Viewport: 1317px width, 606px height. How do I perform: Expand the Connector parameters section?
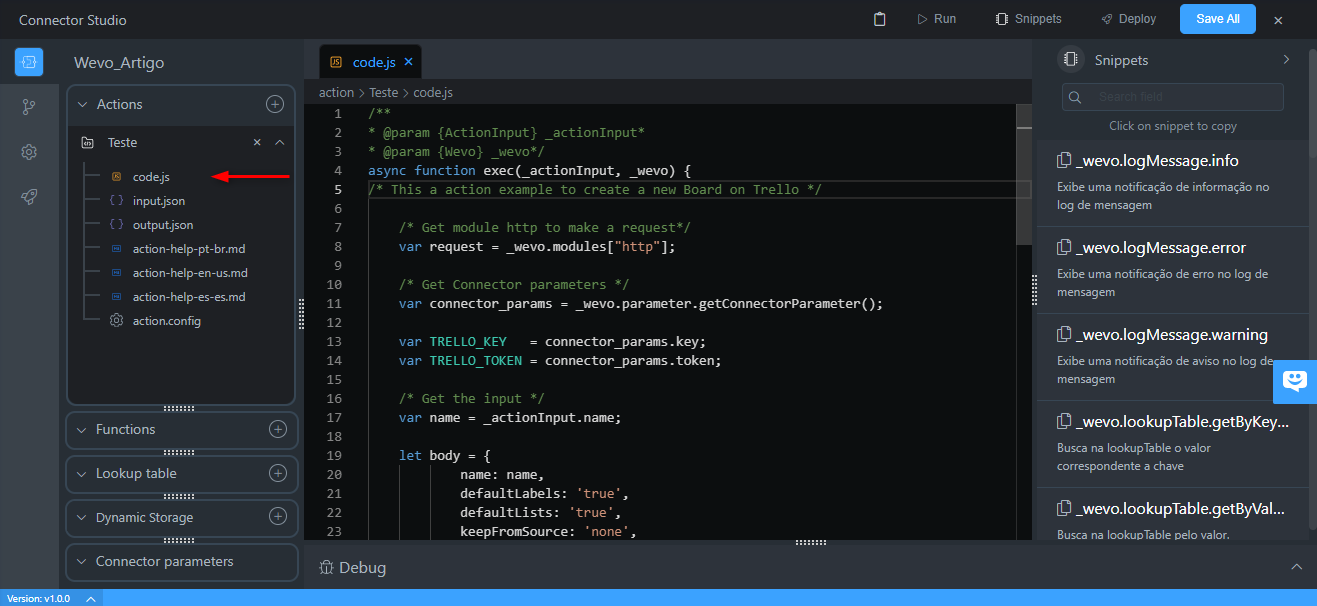tap(81, 562)
